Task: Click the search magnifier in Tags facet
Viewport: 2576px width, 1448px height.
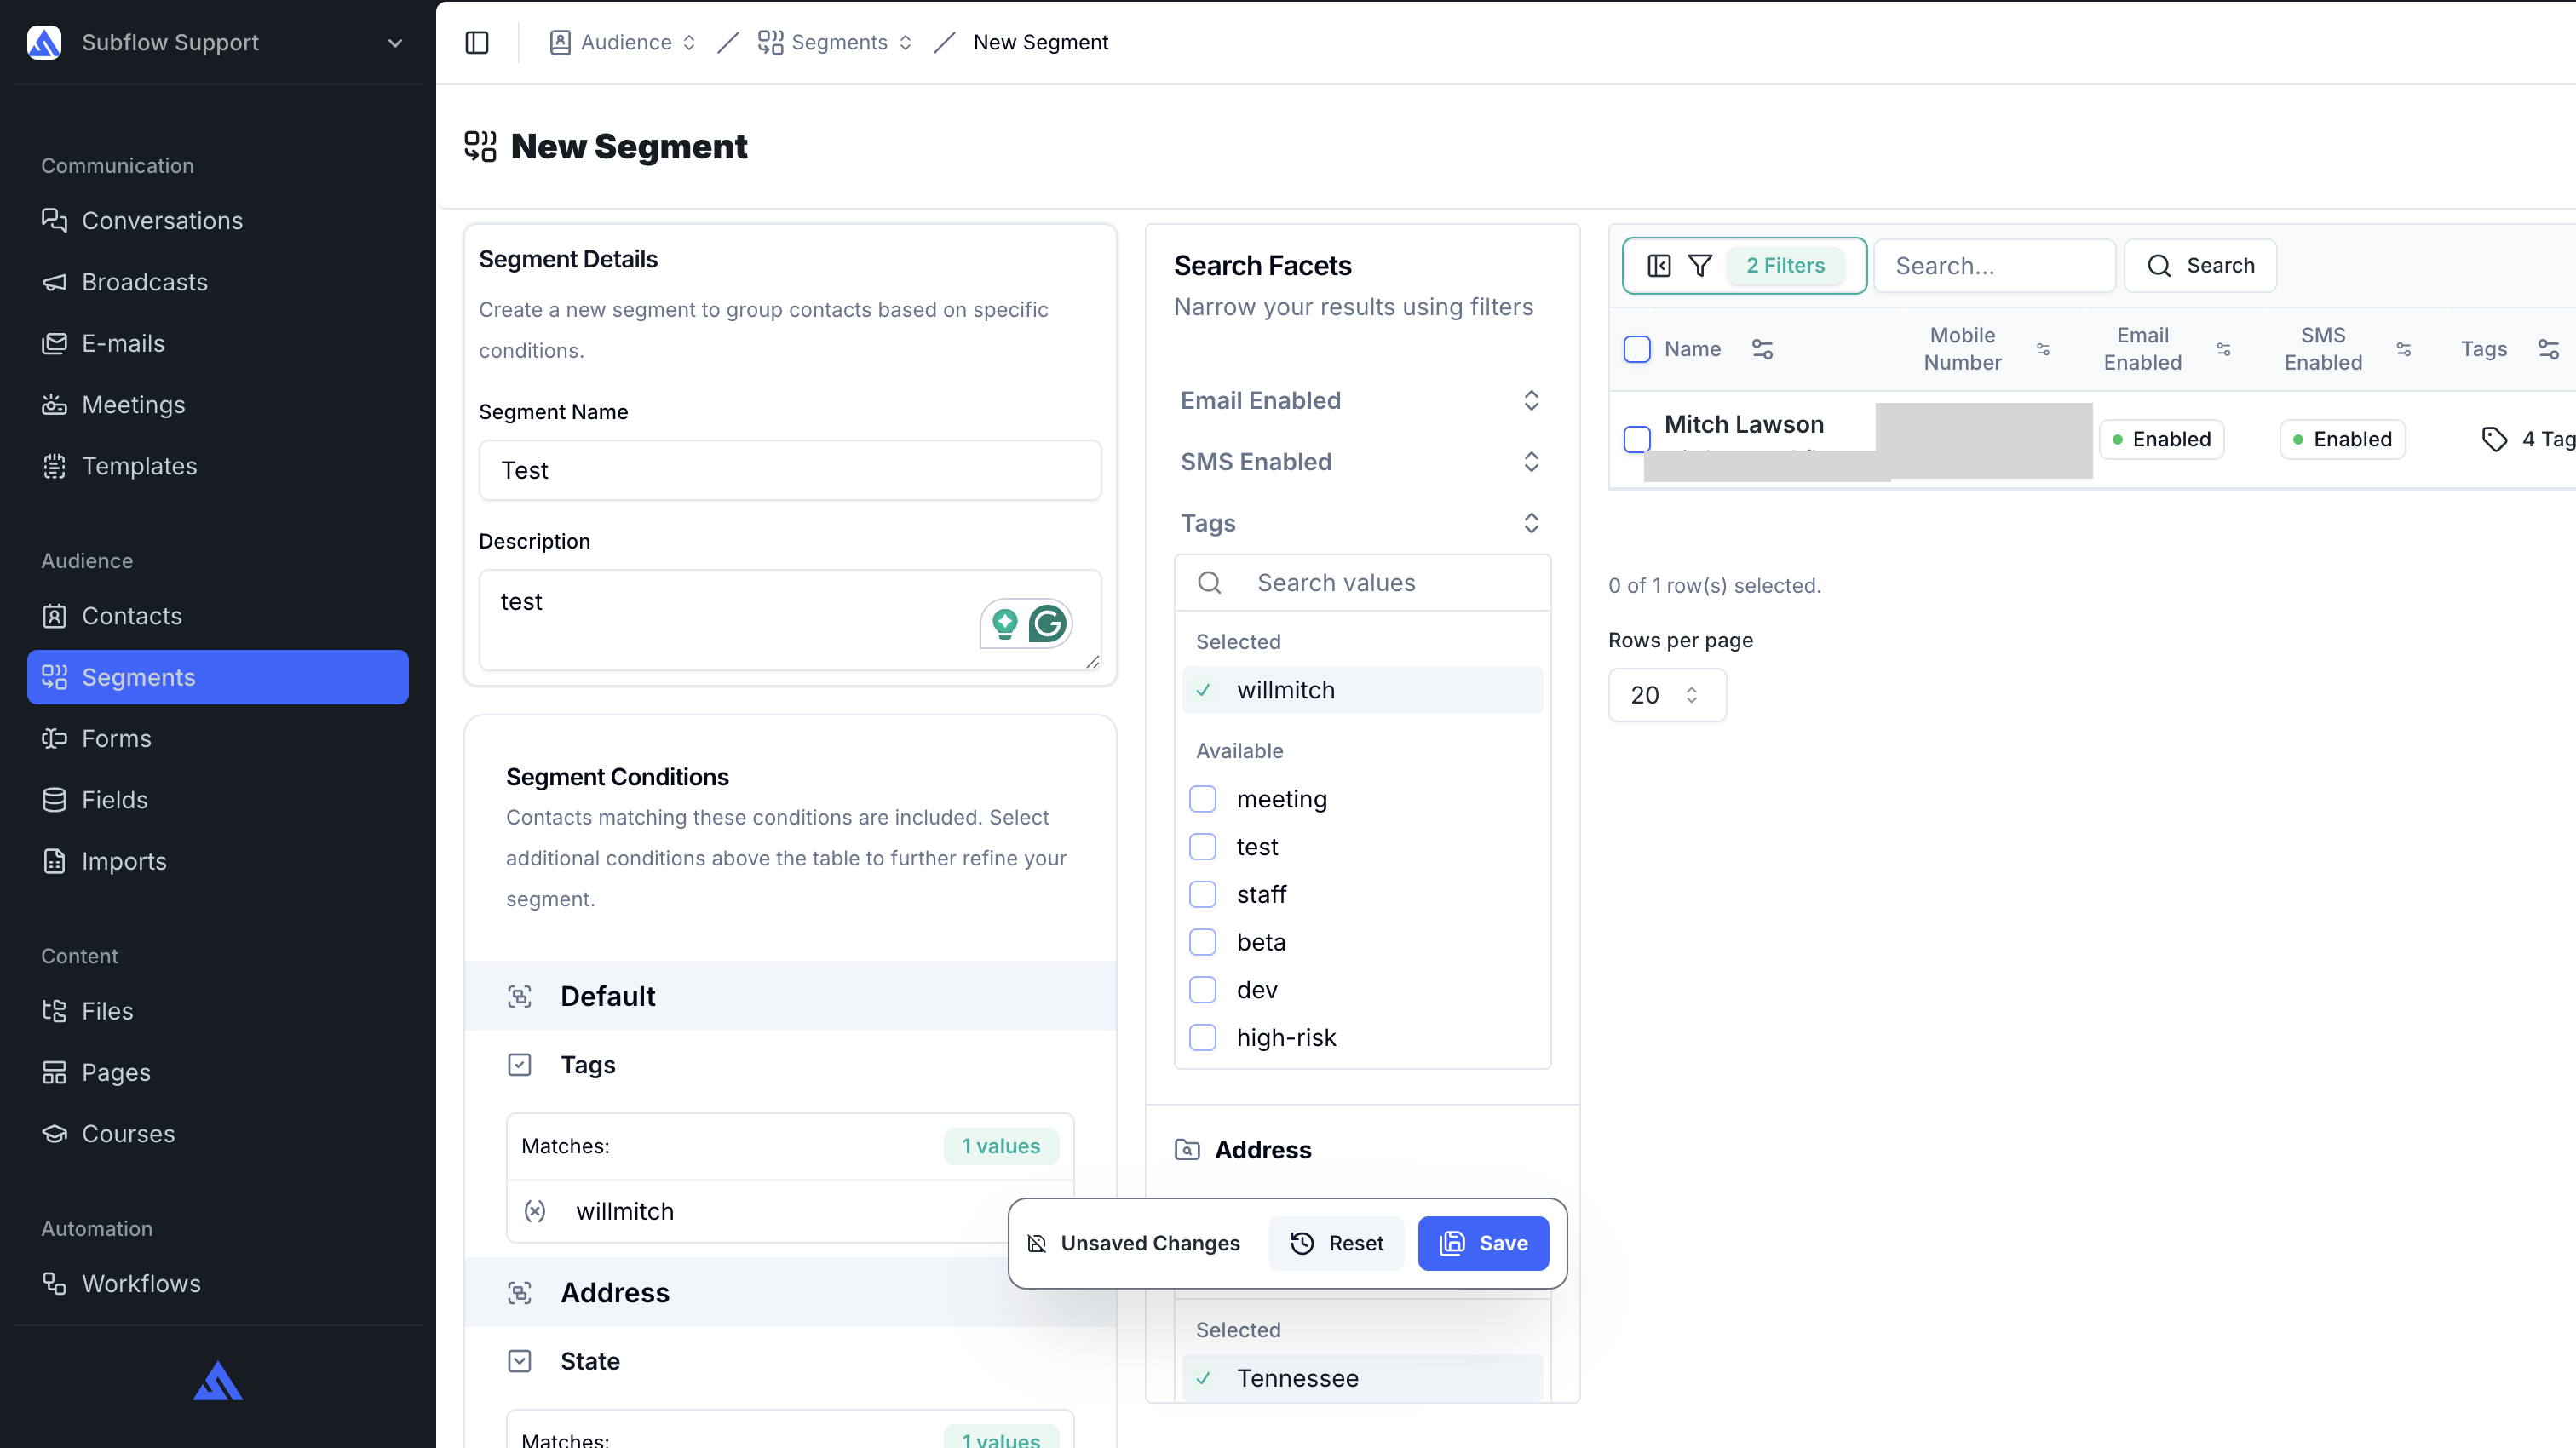Action: pyautogui.click(x=1209, y=583)
